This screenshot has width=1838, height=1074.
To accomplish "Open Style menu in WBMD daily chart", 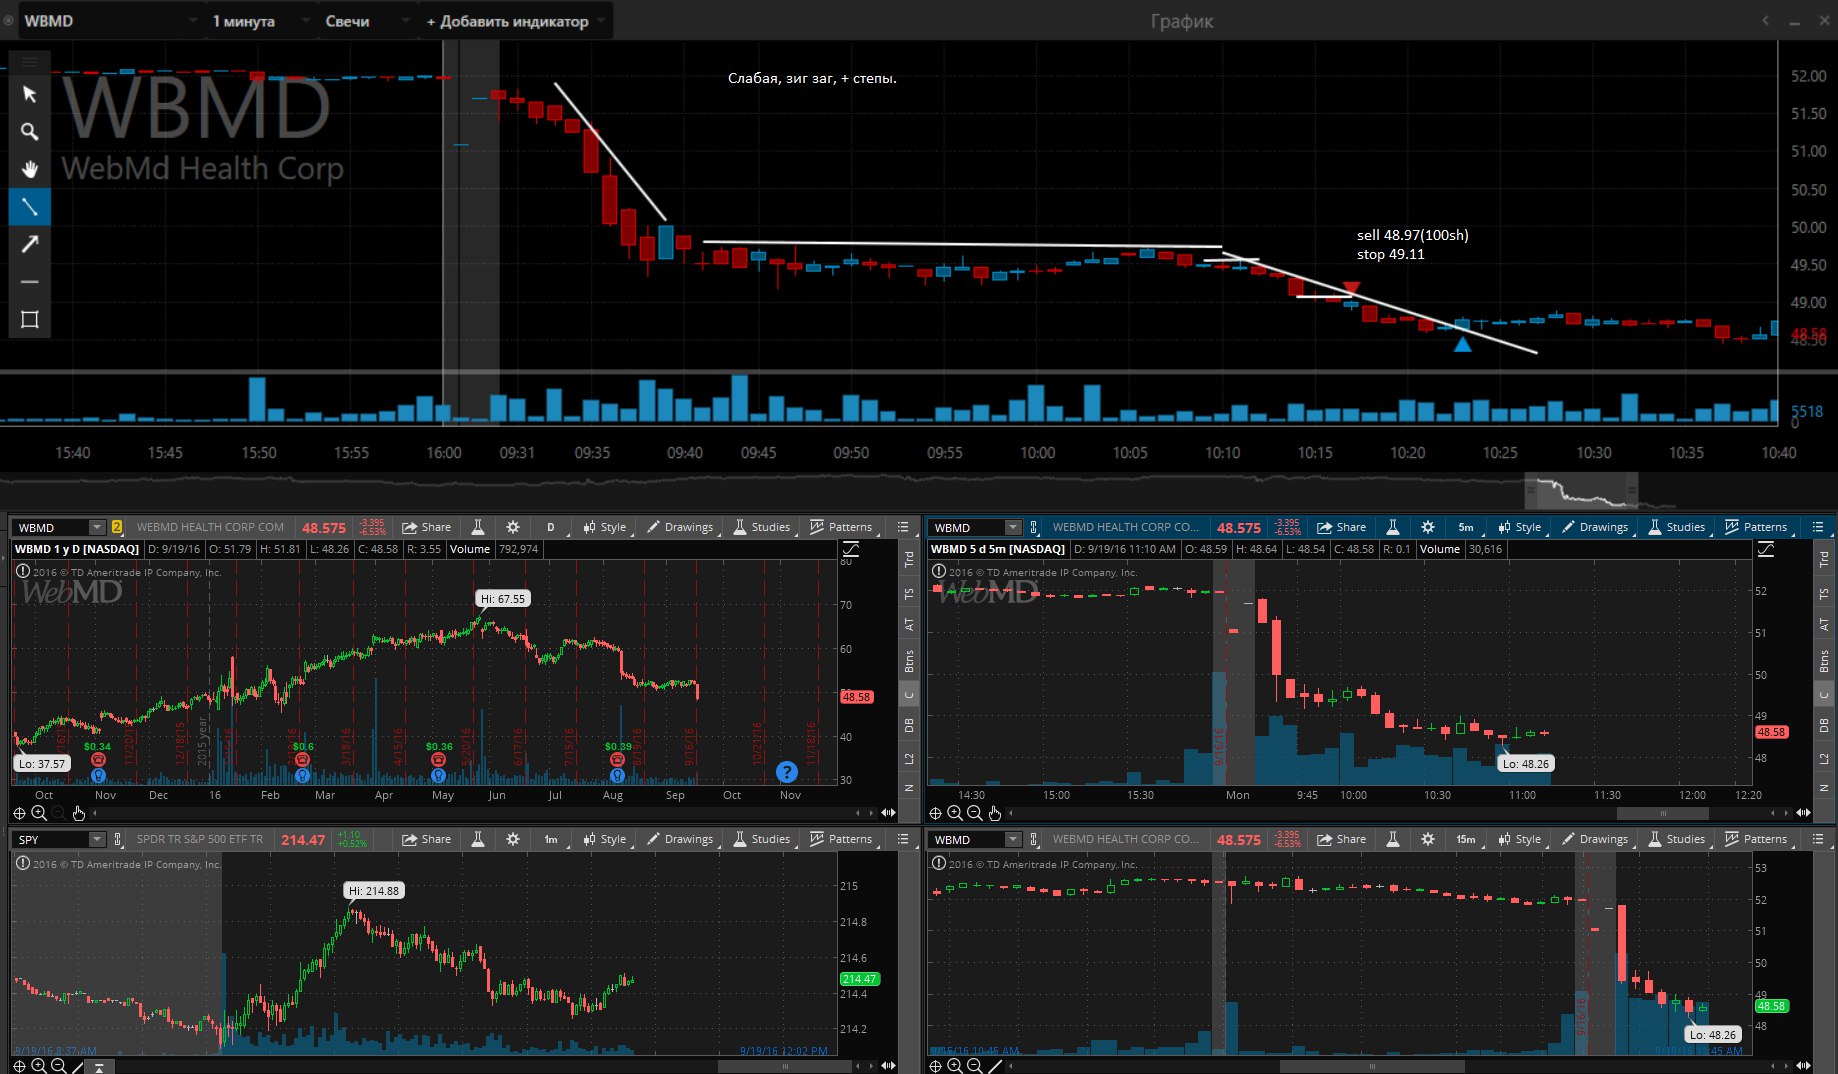I will click(x=606, y=527).
